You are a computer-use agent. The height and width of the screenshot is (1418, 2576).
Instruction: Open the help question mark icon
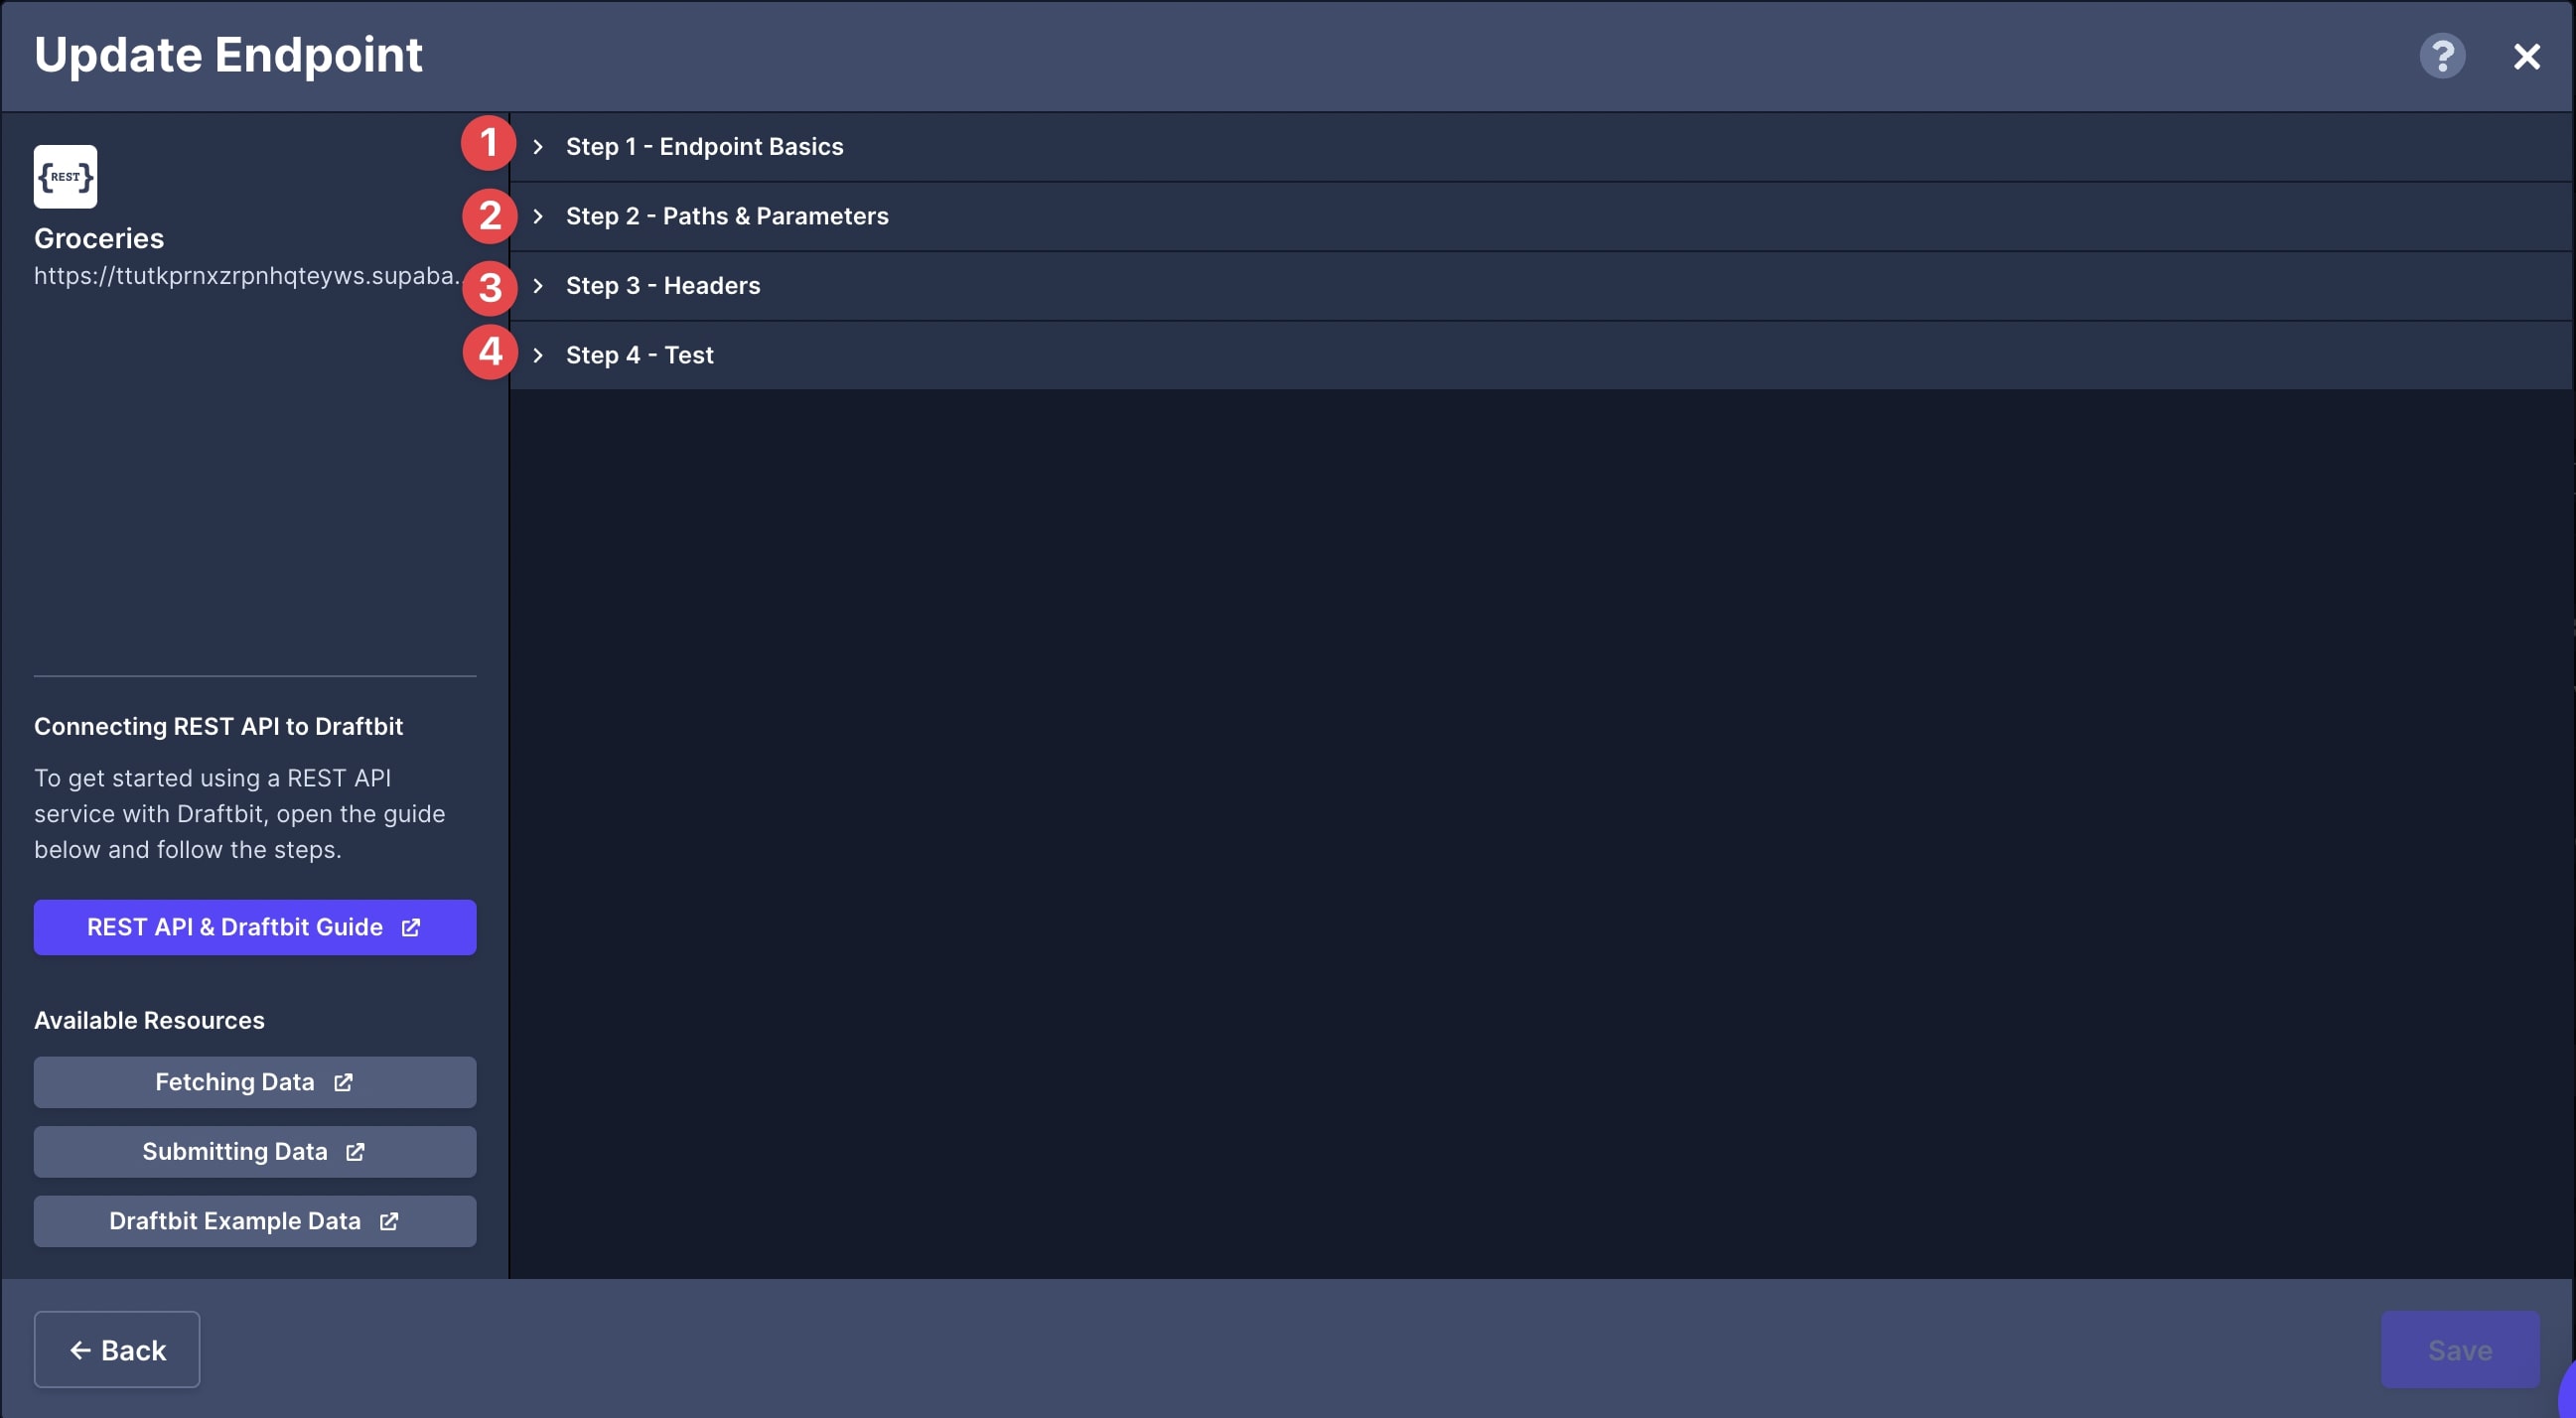tap(2441, 56)
